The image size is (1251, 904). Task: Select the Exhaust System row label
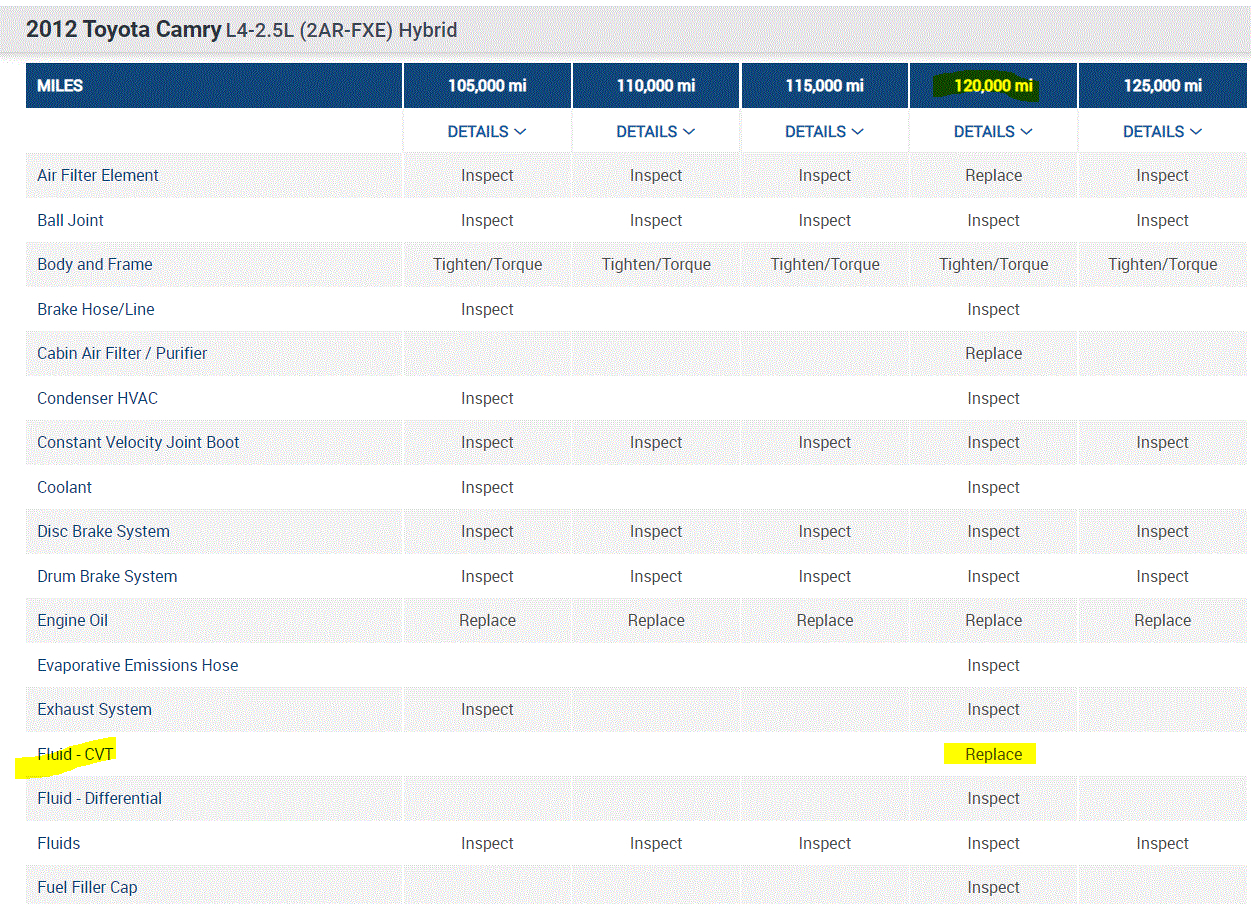click(94, 709)
